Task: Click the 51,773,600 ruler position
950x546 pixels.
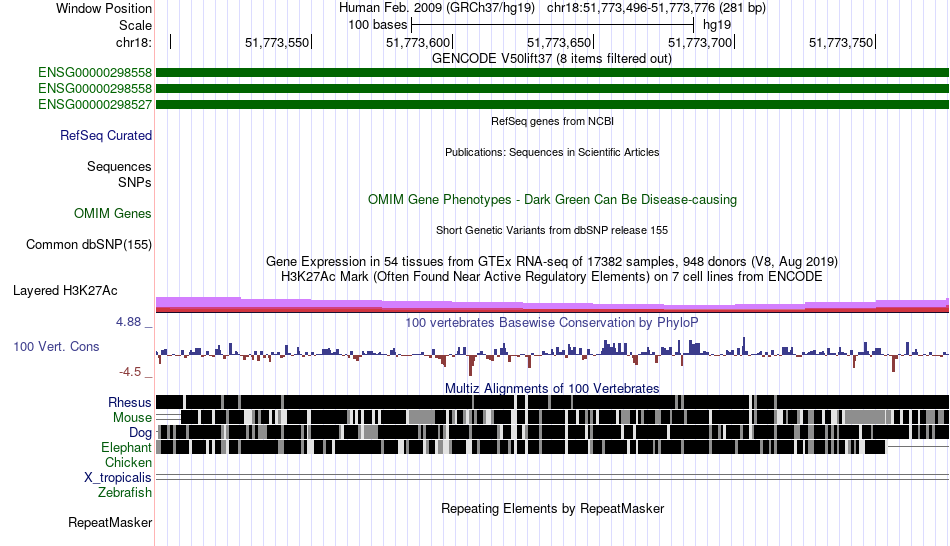Action: pyautogui.click(x=418, y=42)
